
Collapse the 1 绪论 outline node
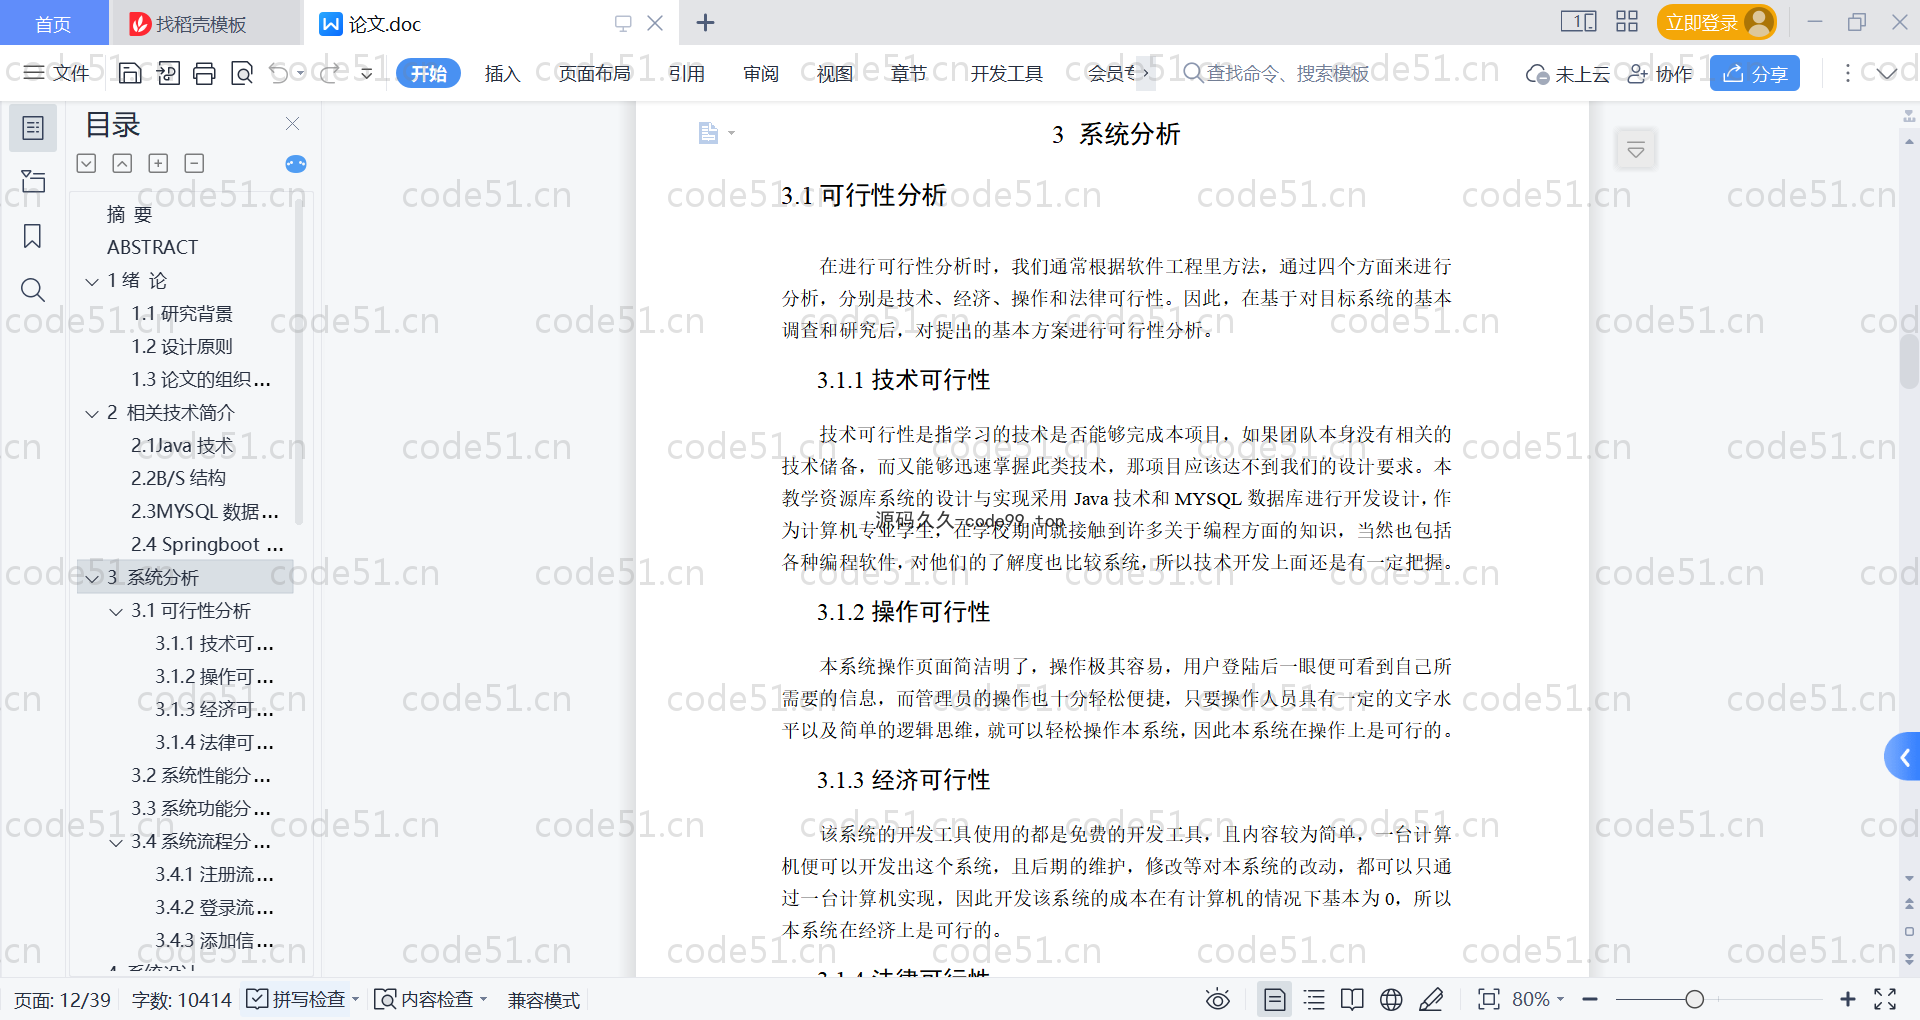(92, 282)
